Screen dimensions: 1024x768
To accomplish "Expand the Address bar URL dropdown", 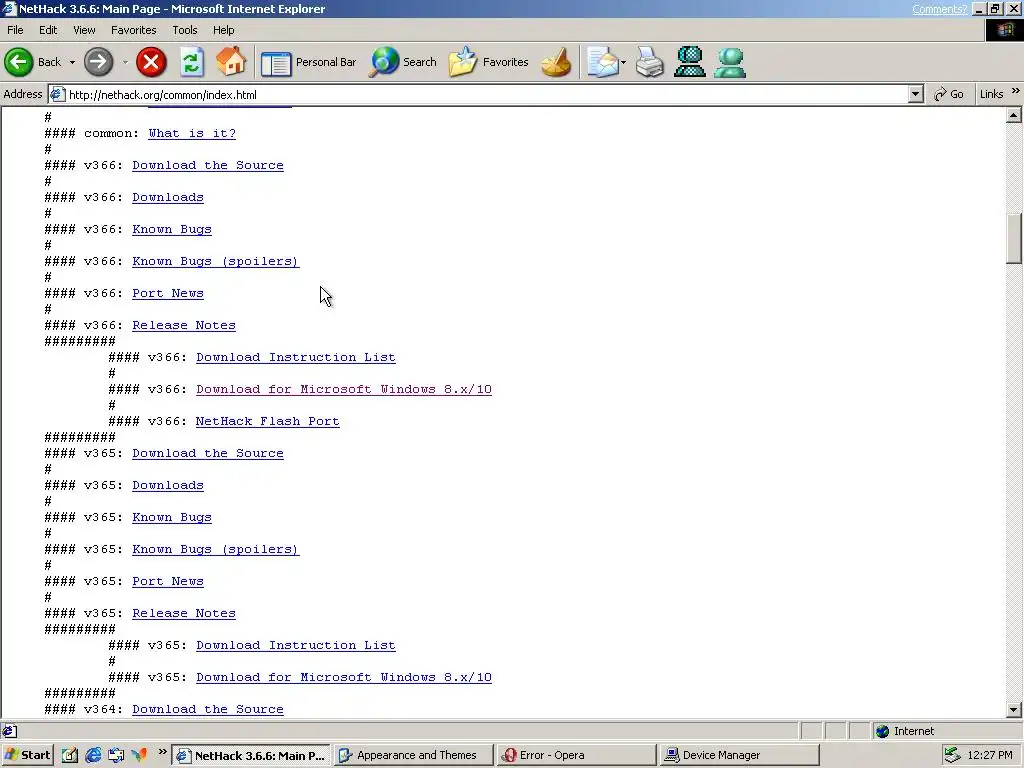I will [916, 94].
